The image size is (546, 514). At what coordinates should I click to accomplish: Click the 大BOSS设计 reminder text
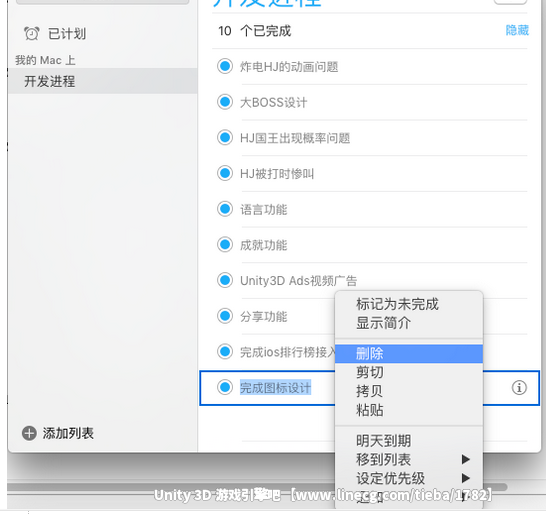[x=273, y=102]
